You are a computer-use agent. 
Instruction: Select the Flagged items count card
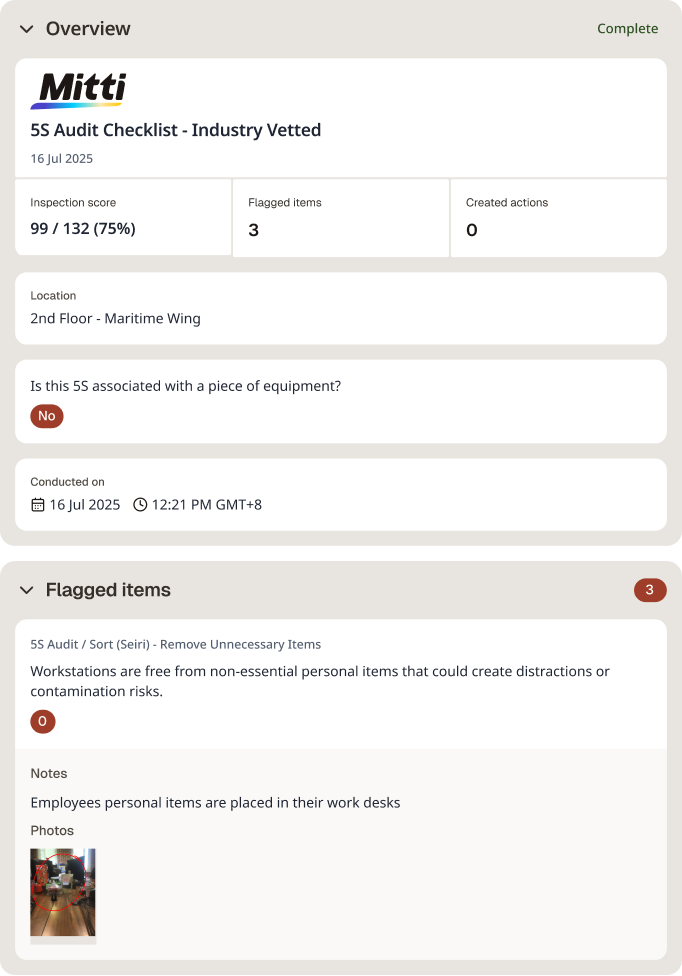point(341,218)
